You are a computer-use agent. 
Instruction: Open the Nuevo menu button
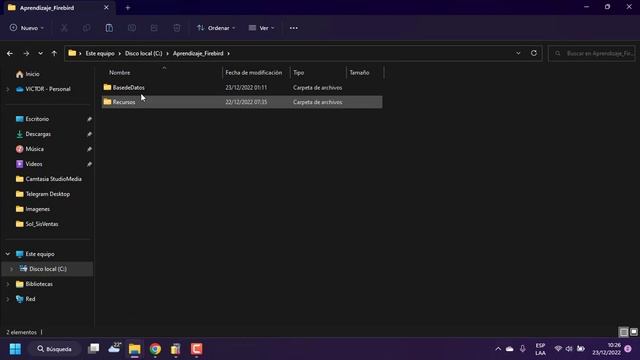(x=27, y=28)
